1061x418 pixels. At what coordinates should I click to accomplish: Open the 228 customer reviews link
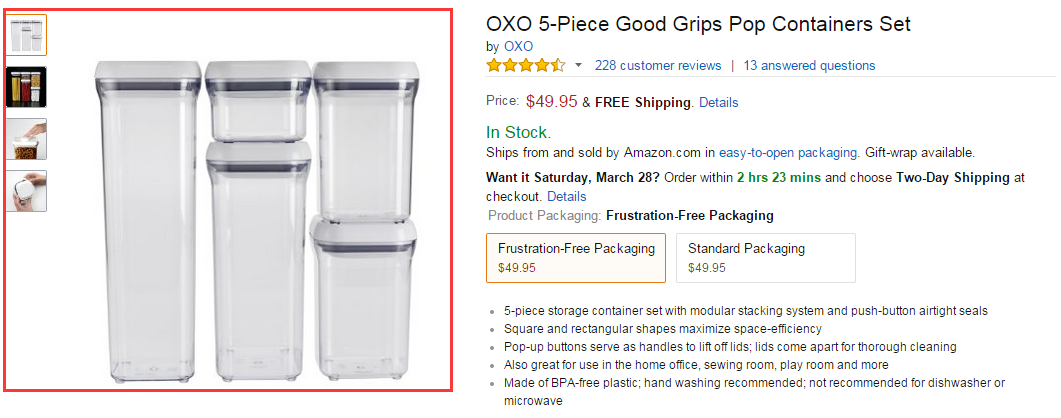657,66
